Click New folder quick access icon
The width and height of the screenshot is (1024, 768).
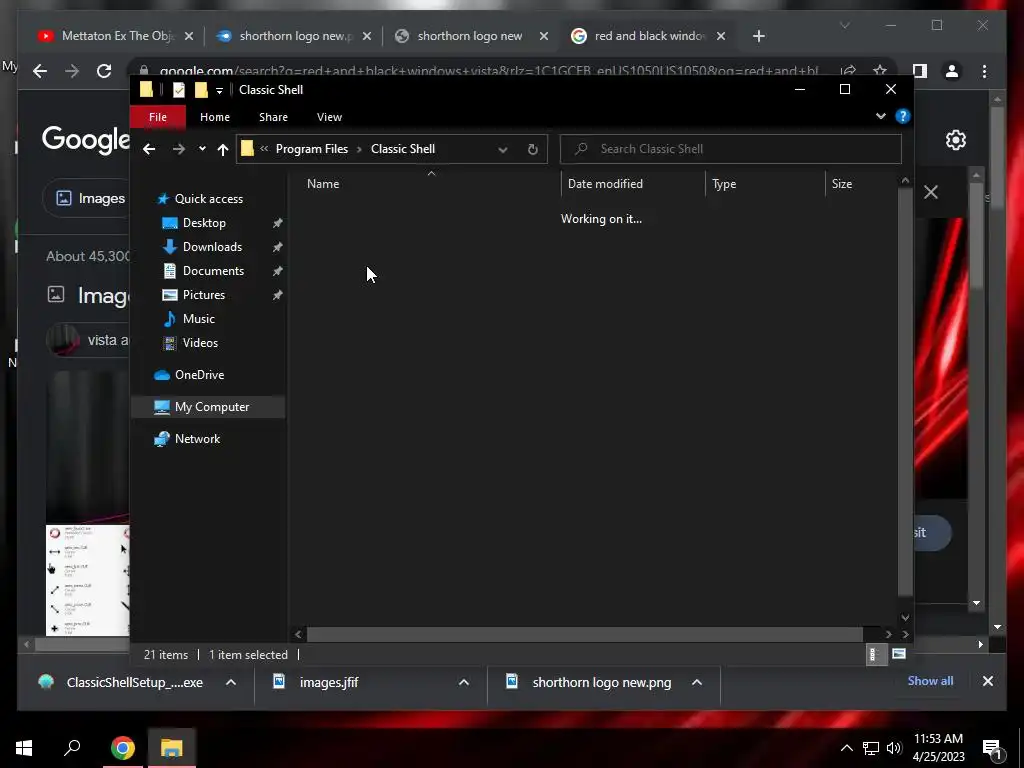point(201,90)
